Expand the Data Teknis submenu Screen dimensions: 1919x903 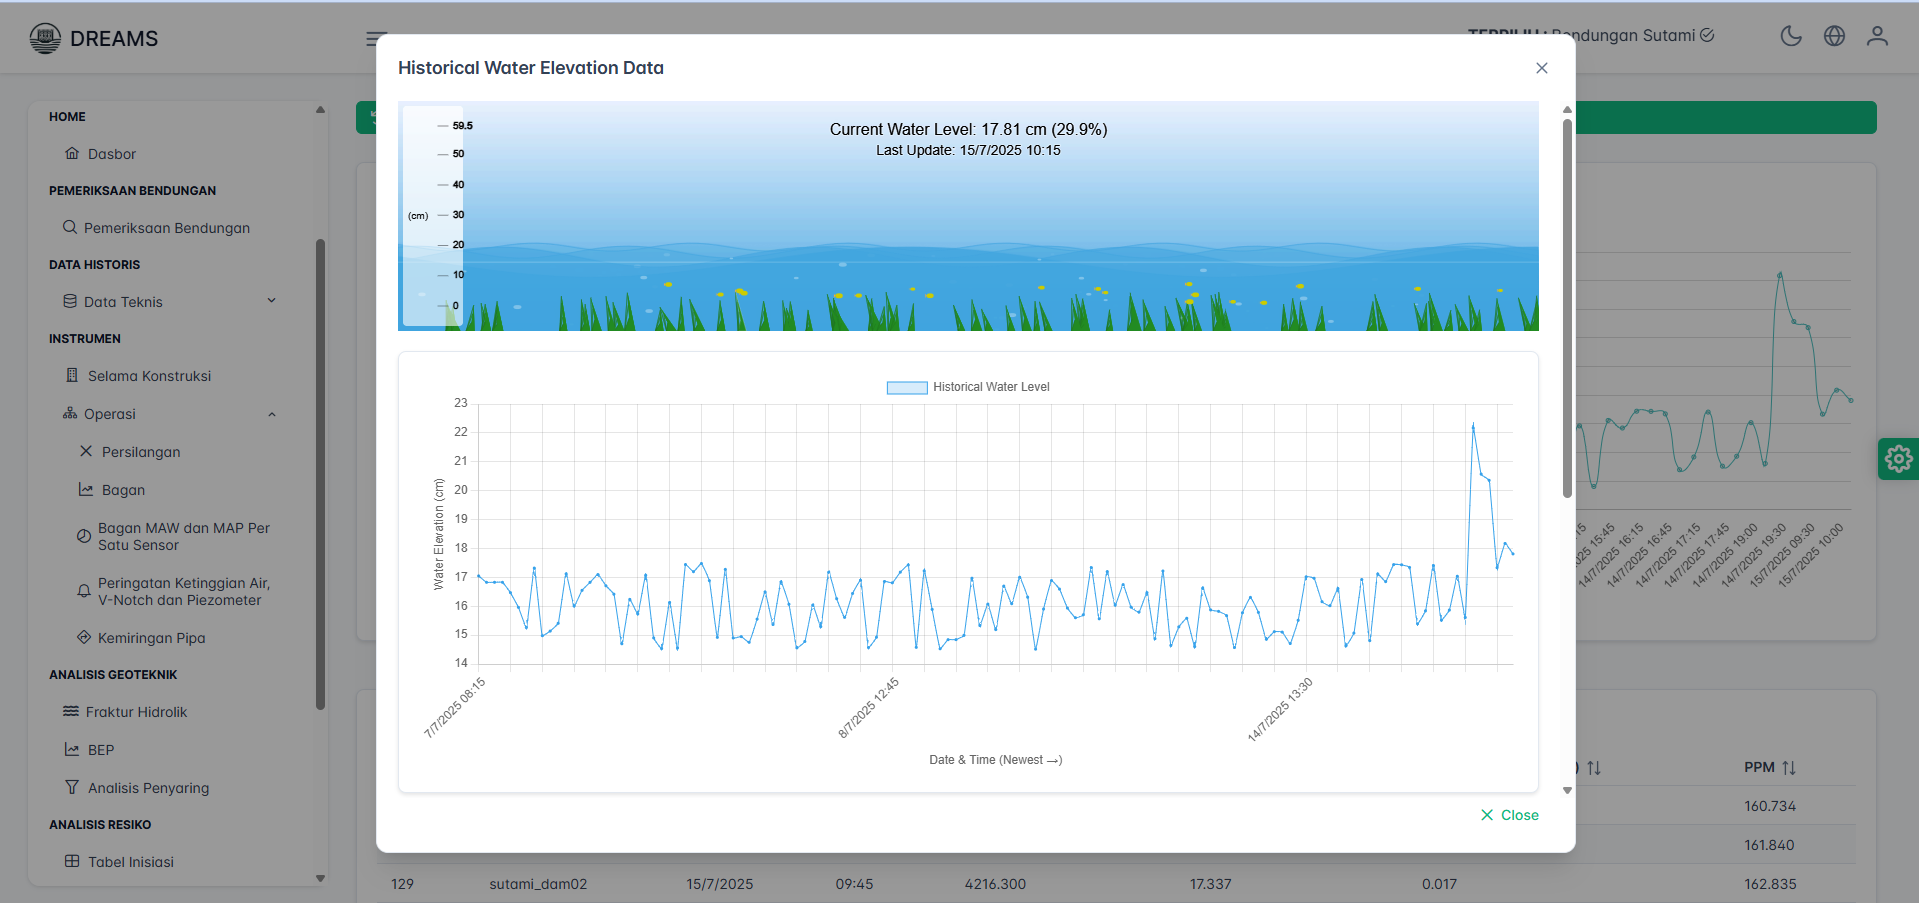pos(271,300)
